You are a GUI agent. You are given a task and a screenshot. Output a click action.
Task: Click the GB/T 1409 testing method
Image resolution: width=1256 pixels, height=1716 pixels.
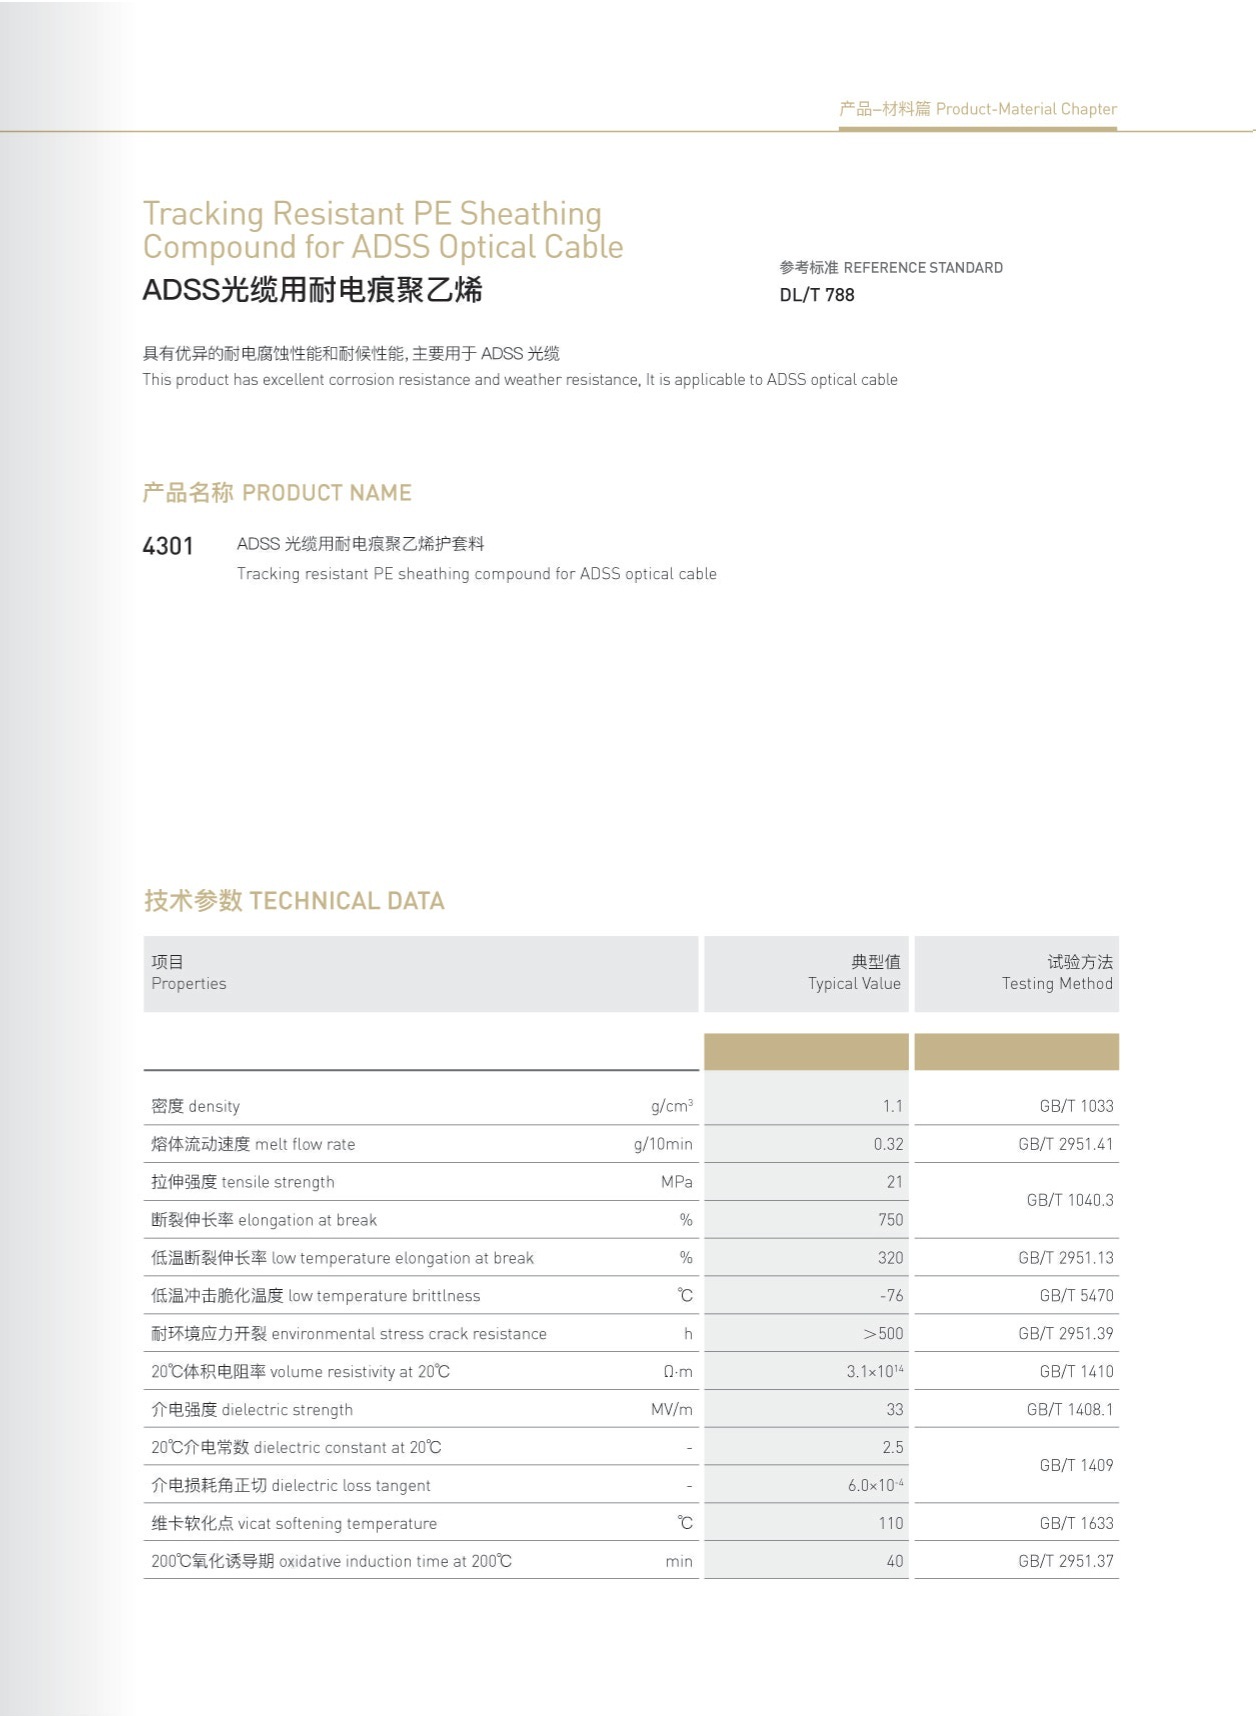pos(1076,1466)
